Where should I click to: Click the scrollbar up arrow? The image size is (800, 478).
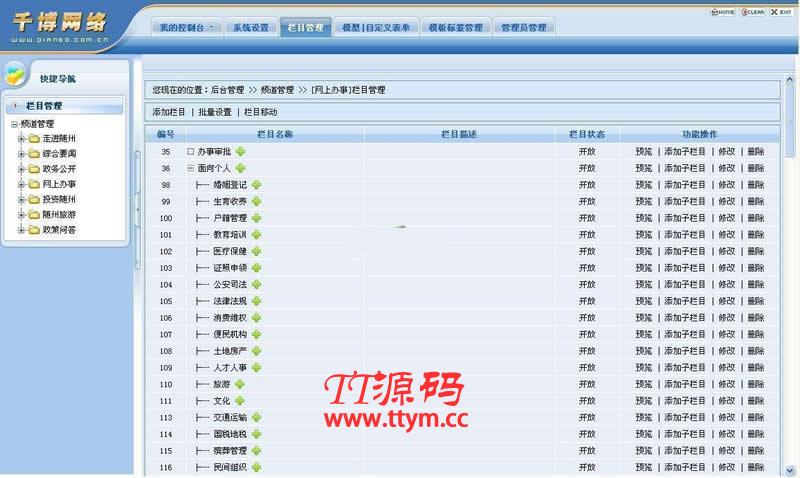point(790,80)
